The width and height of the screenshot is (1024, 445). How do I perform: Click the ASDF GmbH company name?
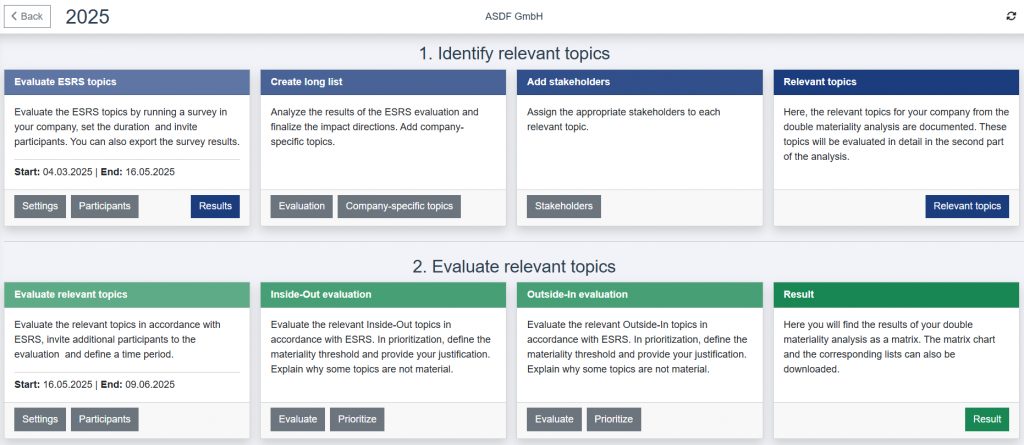[512, 17]
